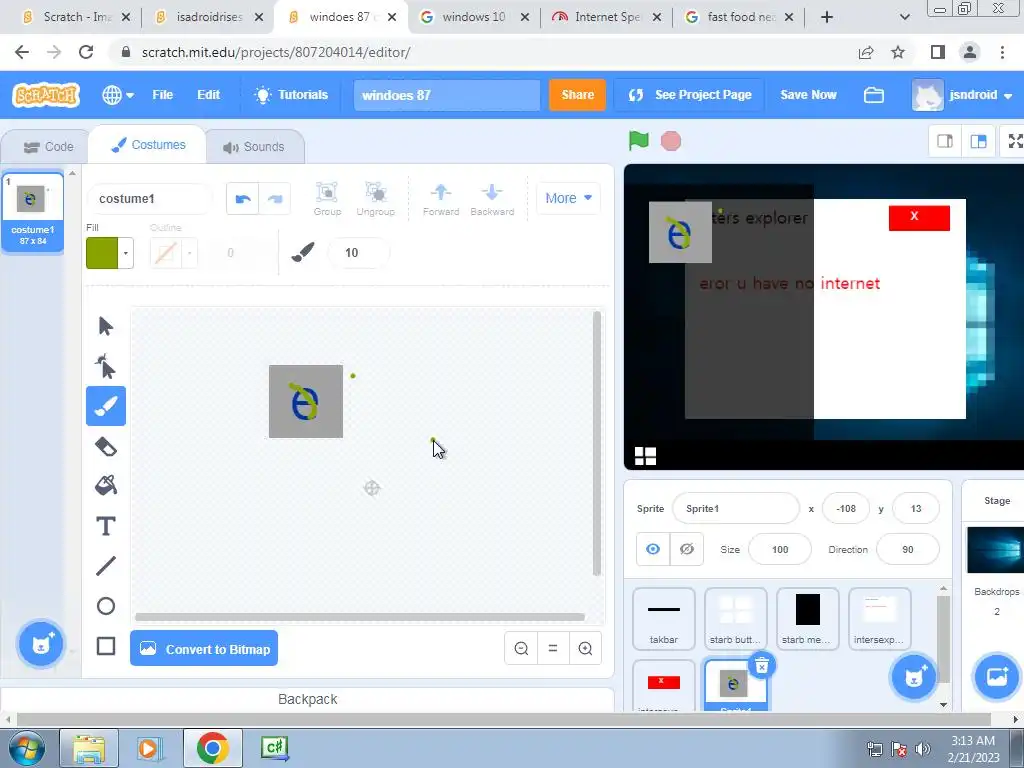Hide sprite using crossed-eye icon

[686, 549]
